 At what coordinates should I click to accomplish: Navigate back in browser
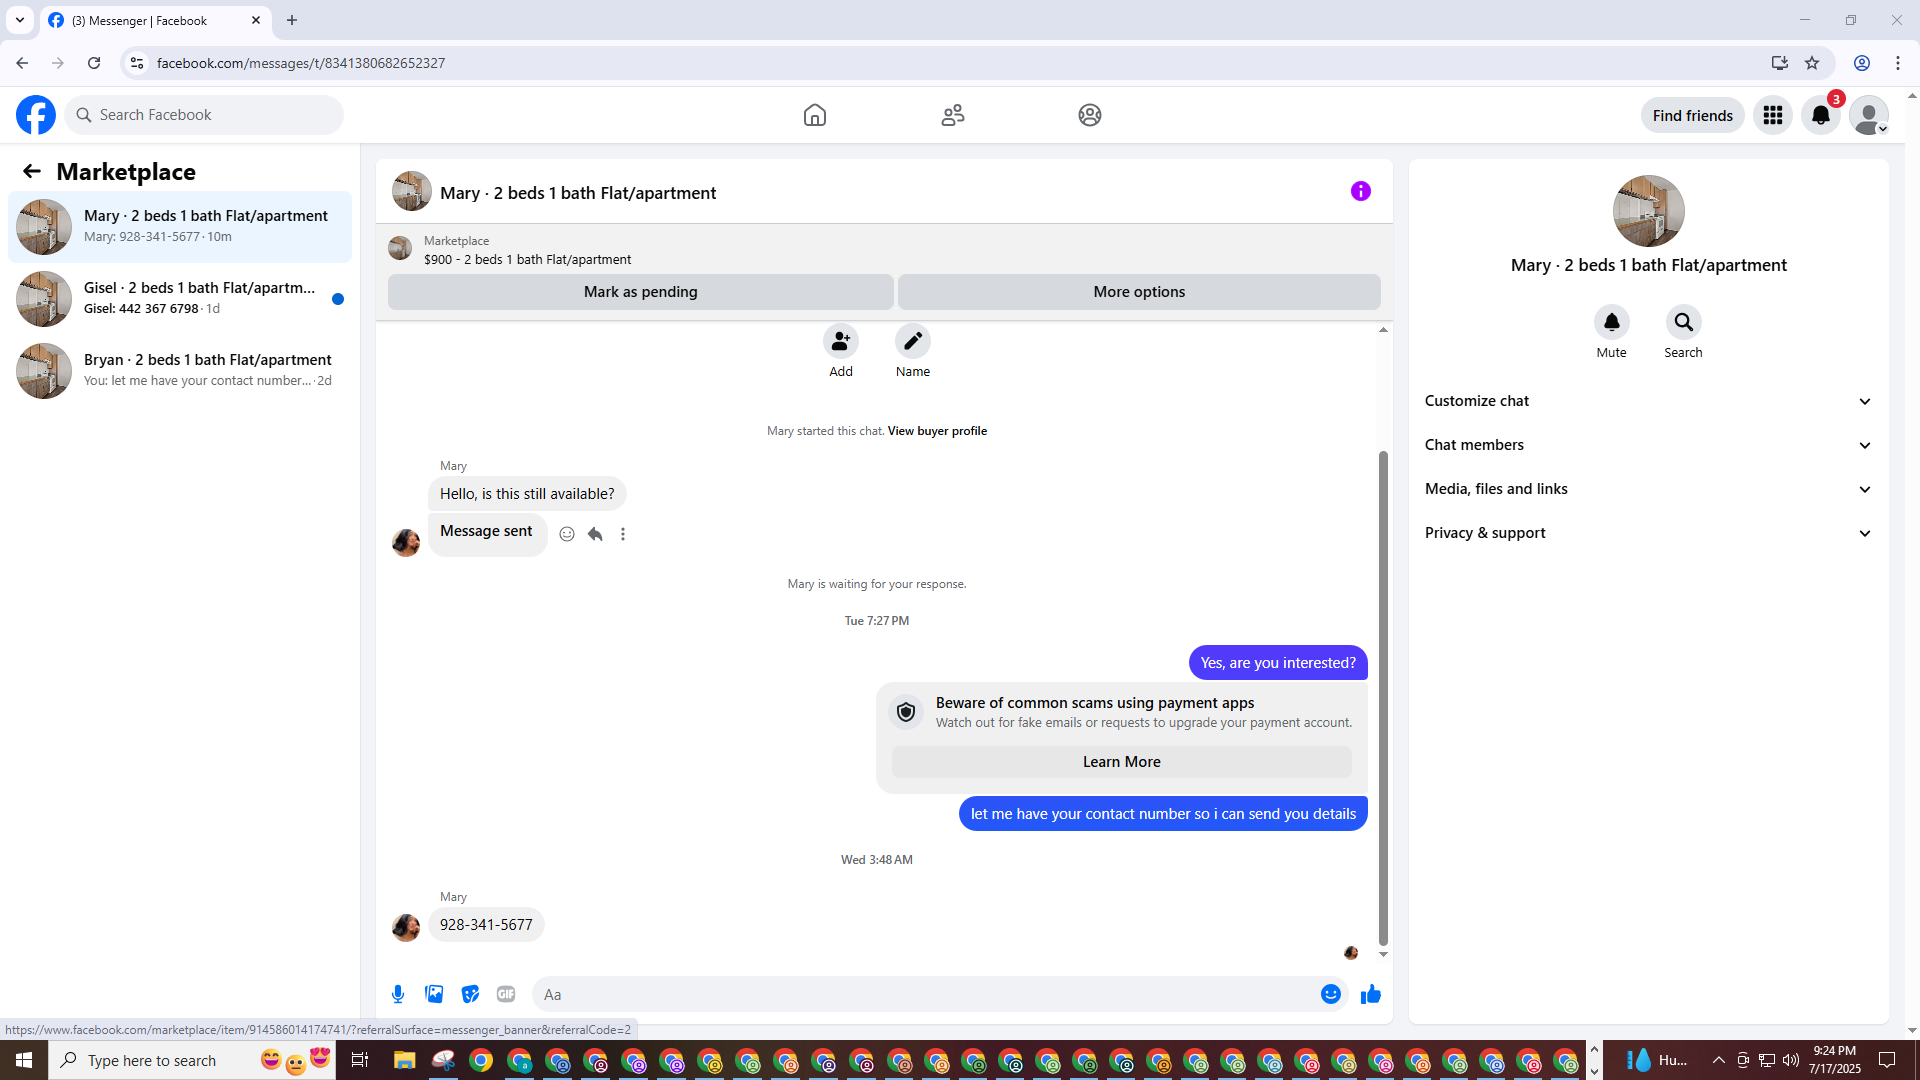click(22, 63)
